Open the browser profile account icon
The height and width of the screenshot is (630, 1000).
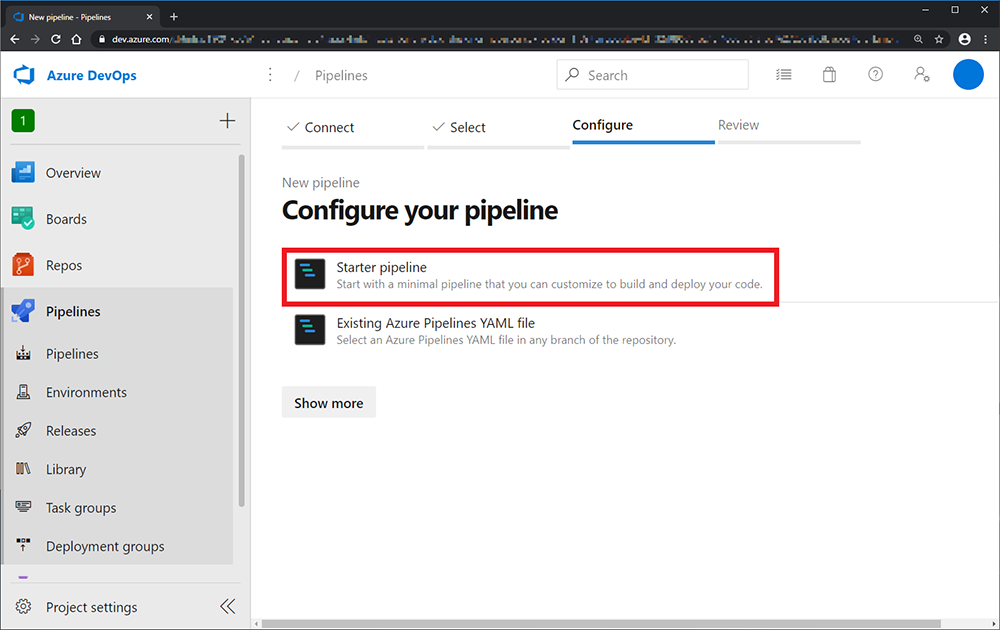(965, 40)
